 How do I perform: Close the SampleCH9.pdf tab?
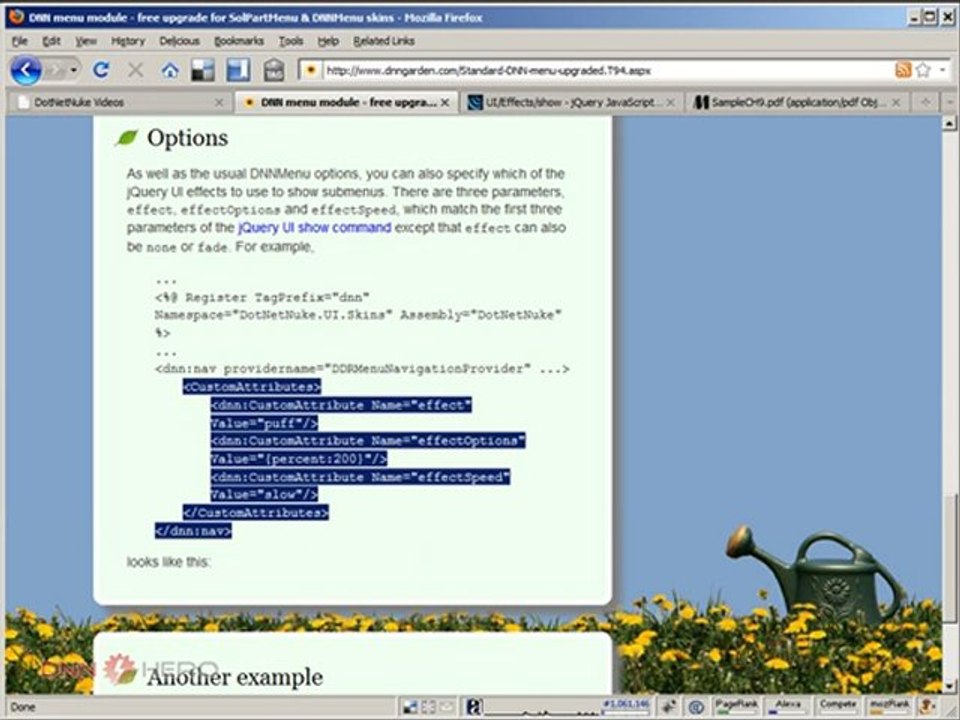[896, 102]
